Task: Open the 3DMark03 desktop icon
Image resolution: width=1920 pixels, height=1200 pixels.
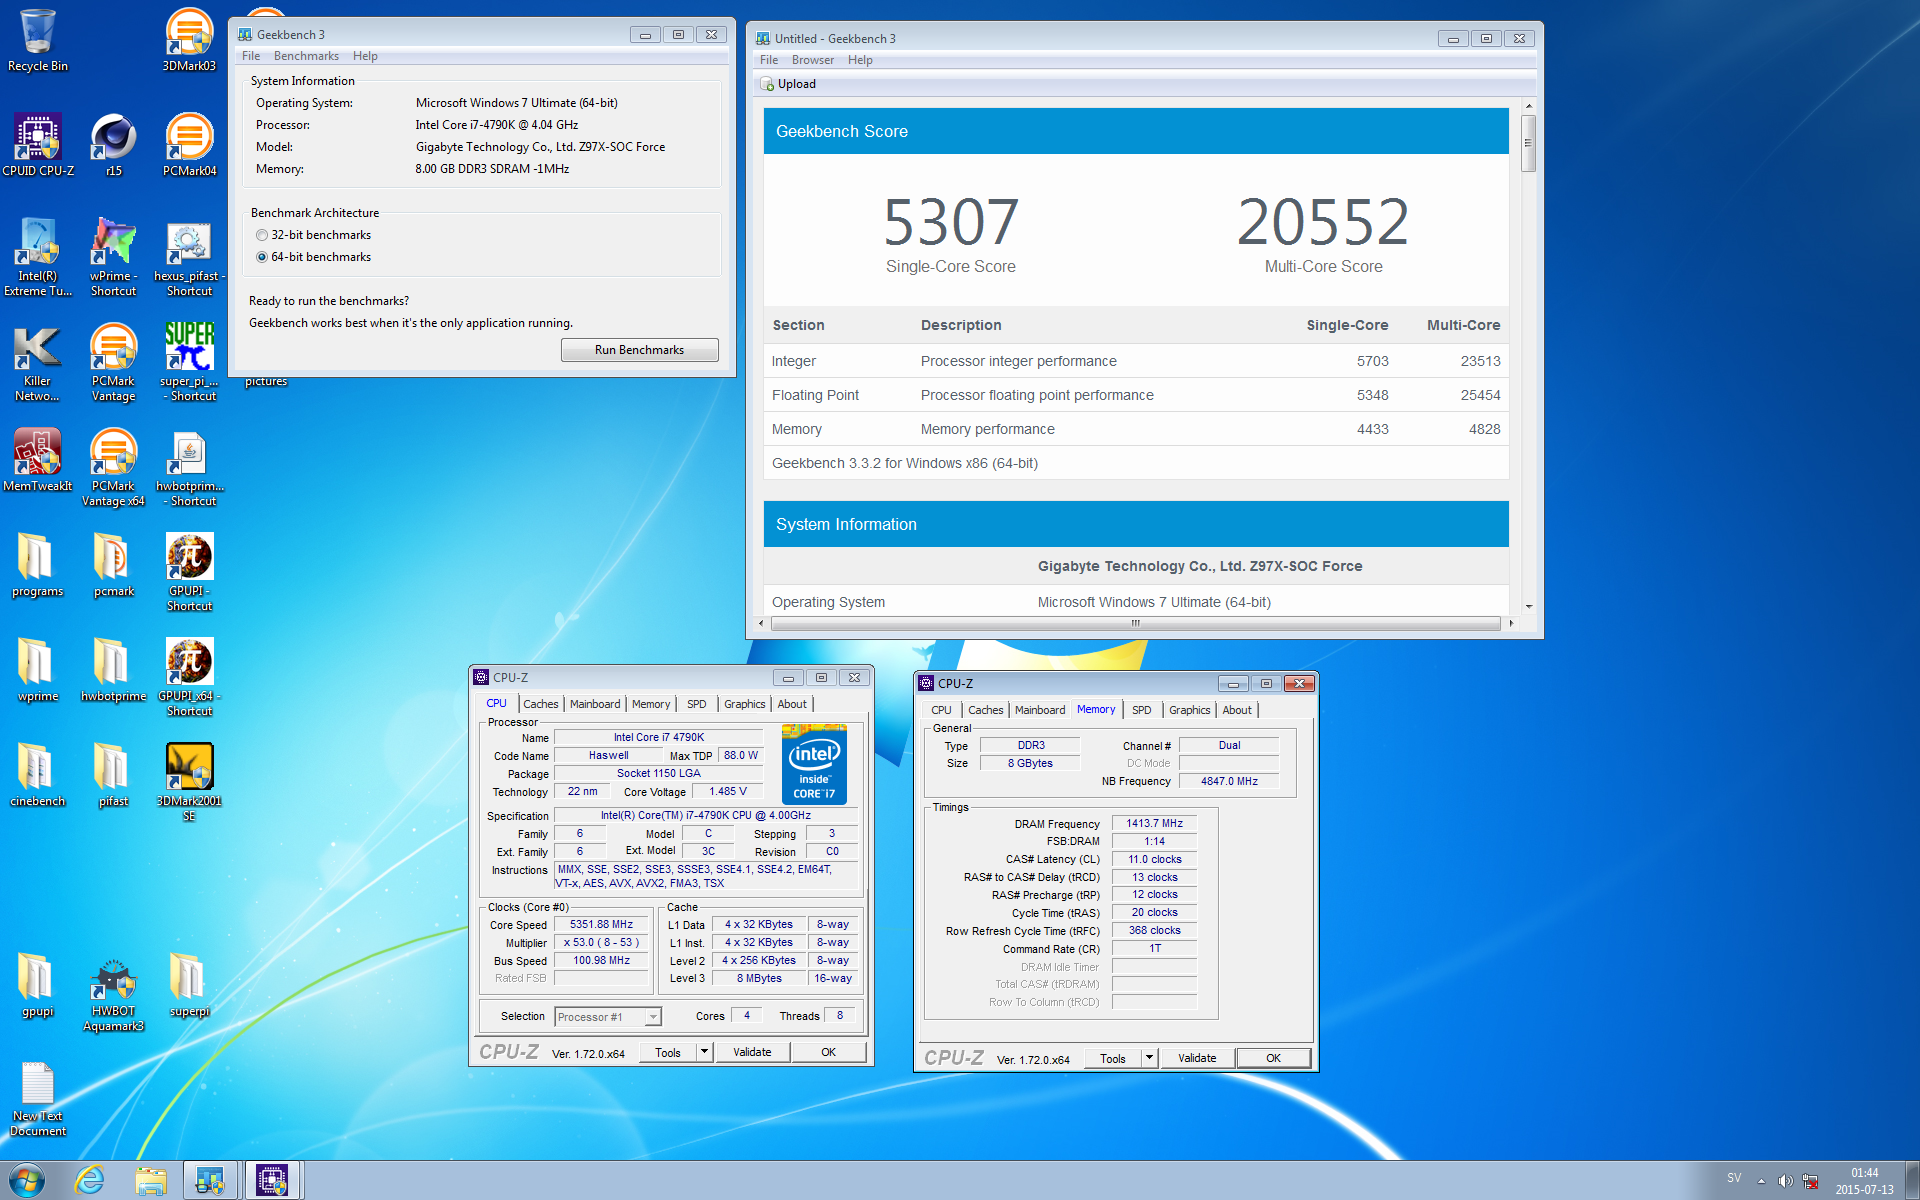Action: [x=189, y=40]
